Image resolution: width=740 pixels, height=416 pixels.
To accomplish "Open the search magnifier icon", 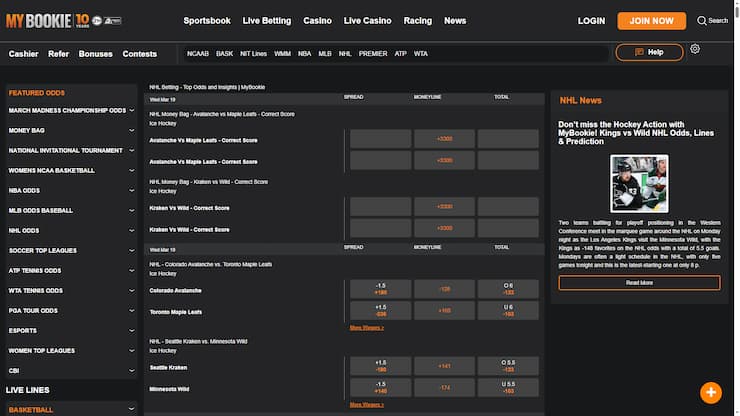I will (701, 21).
